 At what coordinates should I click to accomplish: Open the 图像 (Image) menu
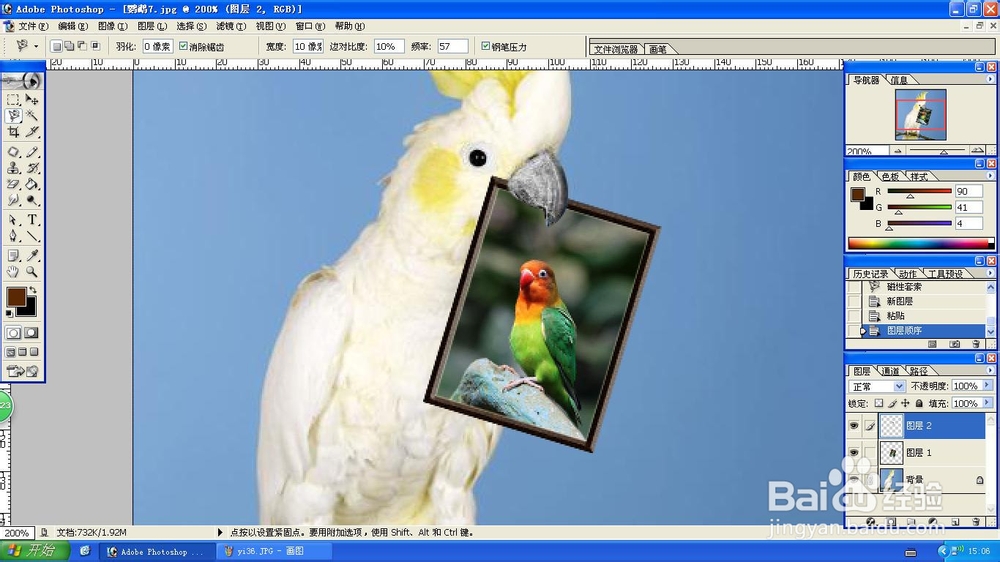pyautogui.click(x=112, y=26)
